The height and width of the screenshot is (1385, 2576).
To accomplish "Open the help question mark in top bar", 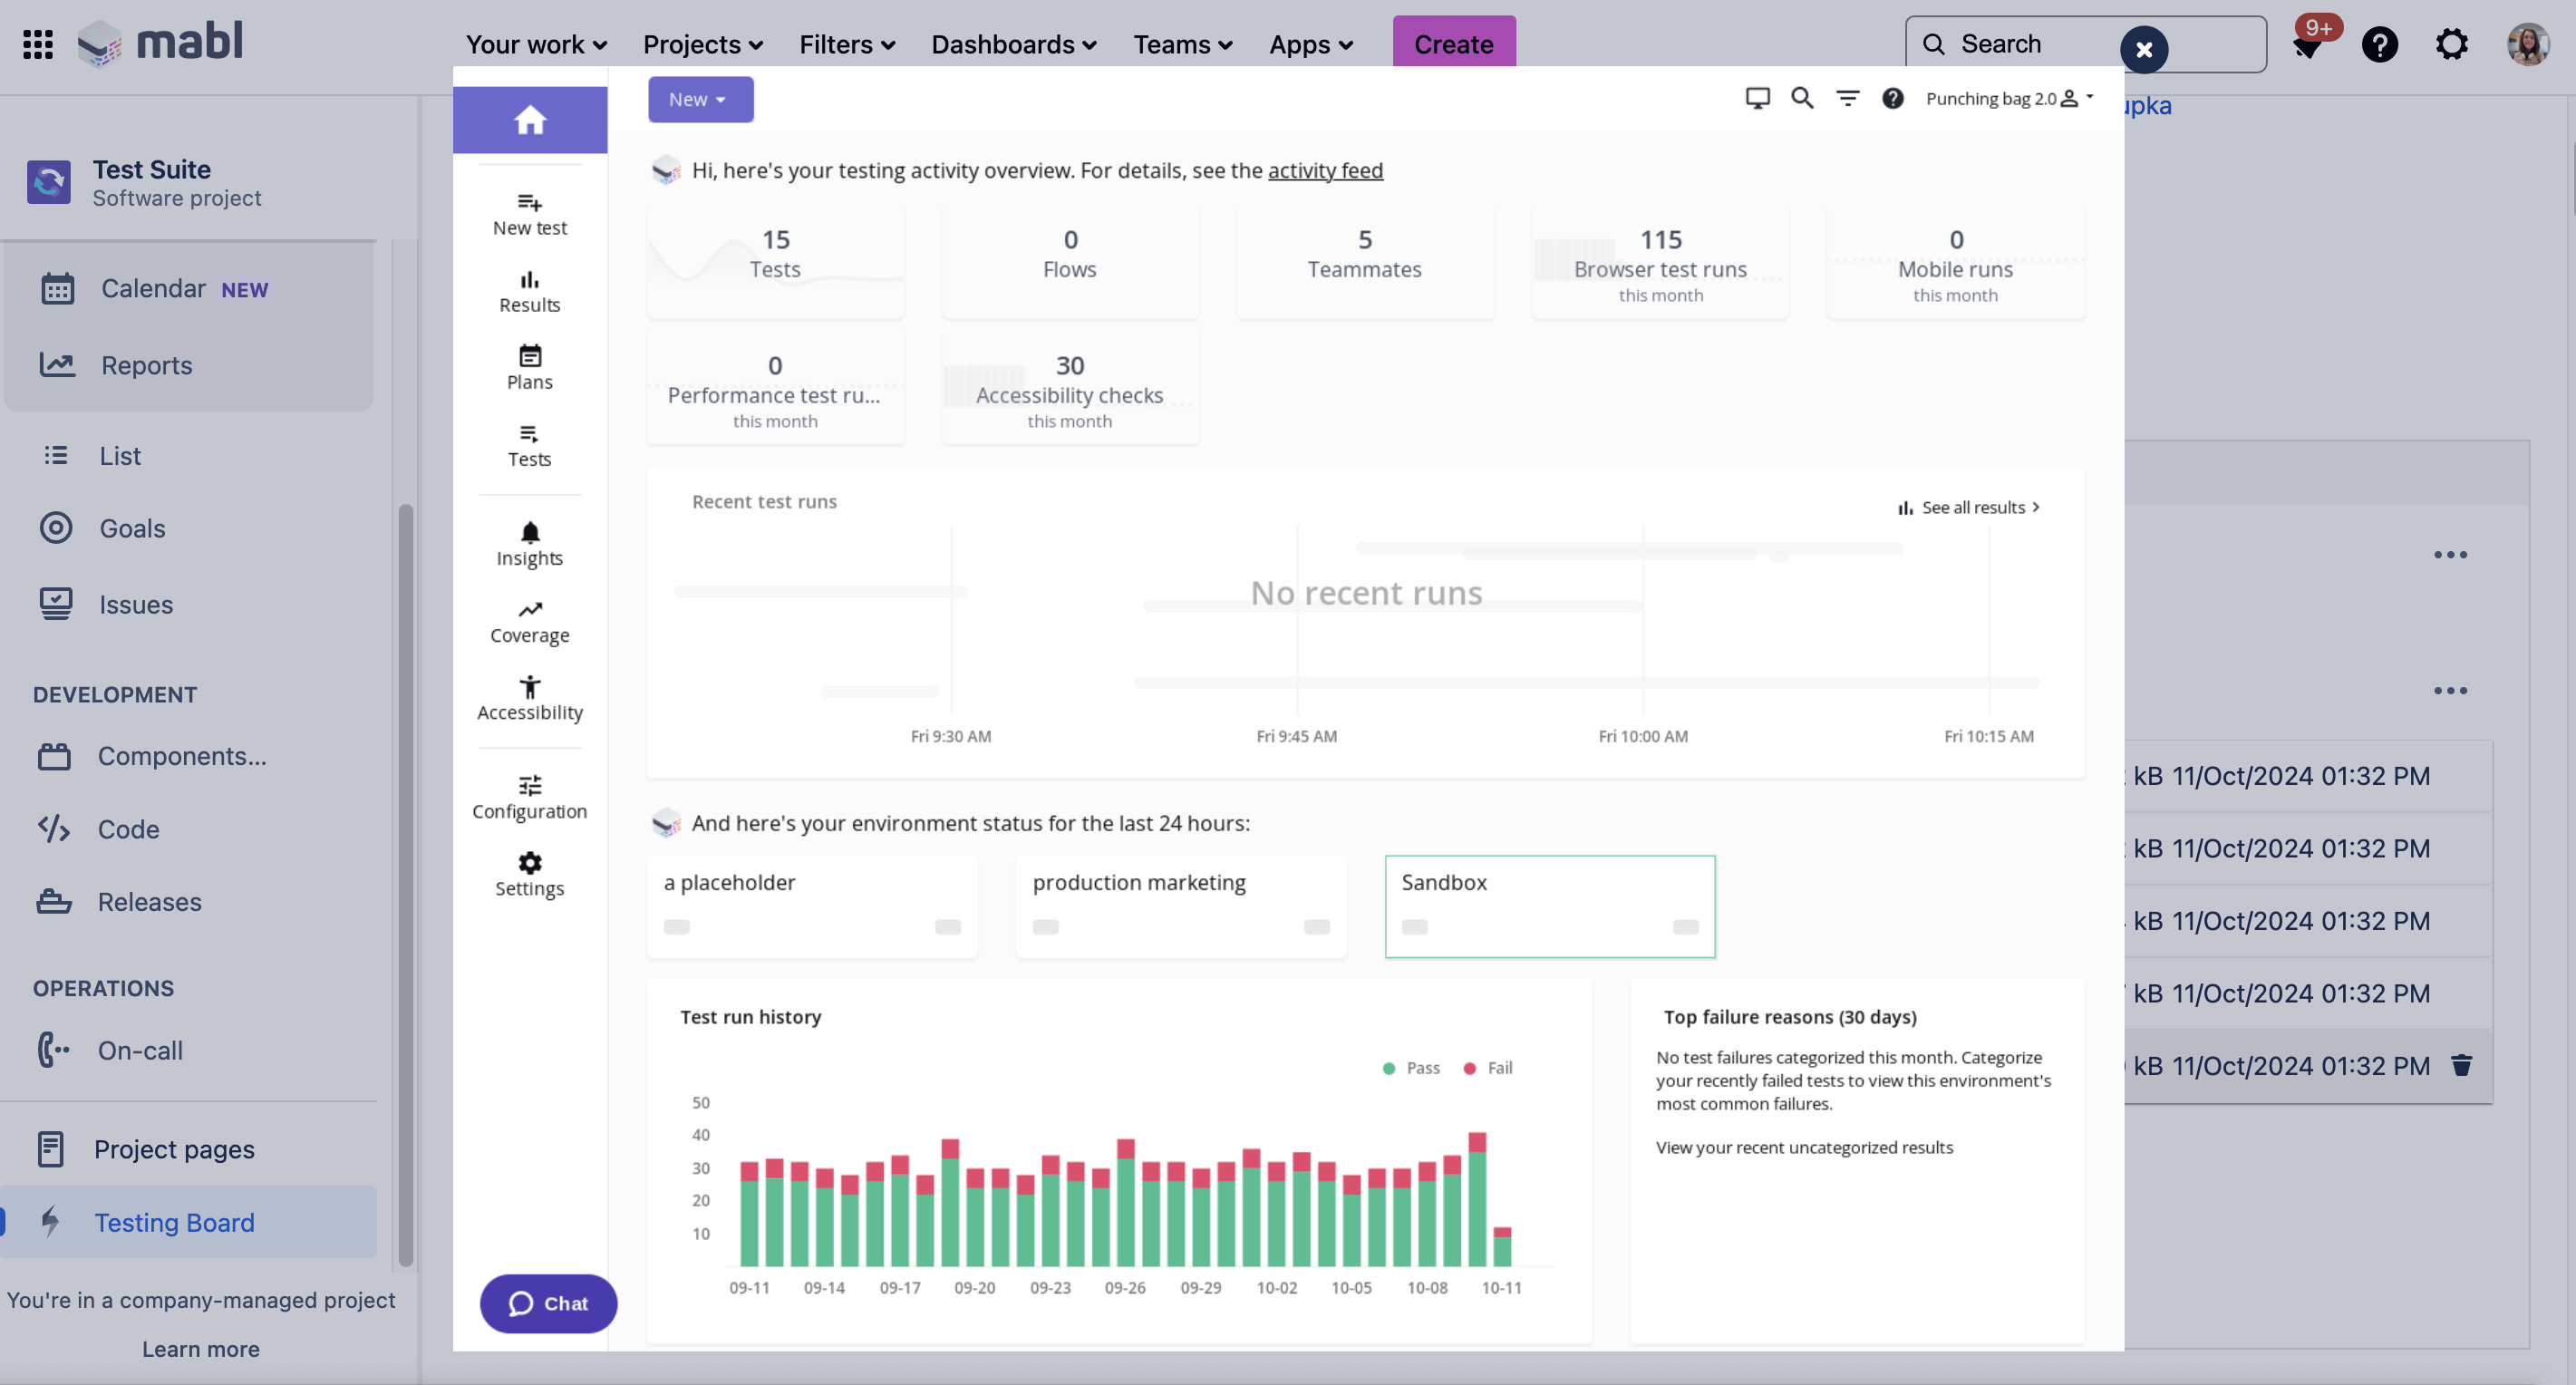I will pyautogui.click(x=2380, y=44).
